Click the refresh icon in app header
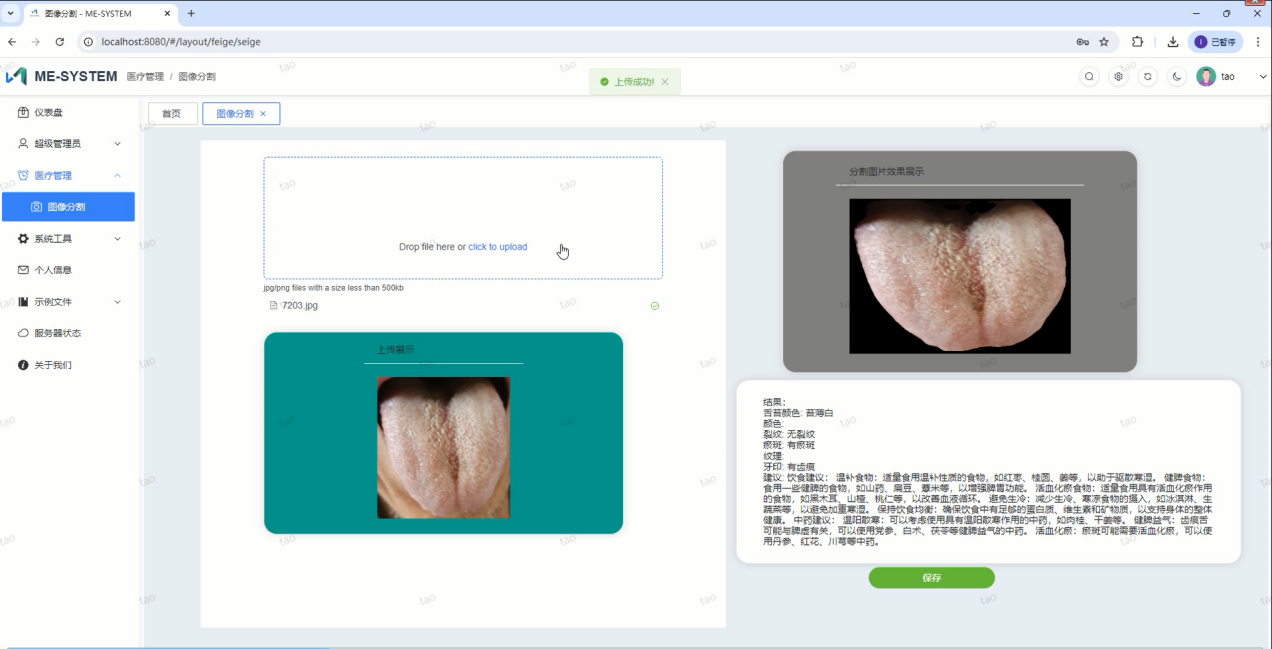The height and width of the screenshot is (649, 1272). 1148,76
